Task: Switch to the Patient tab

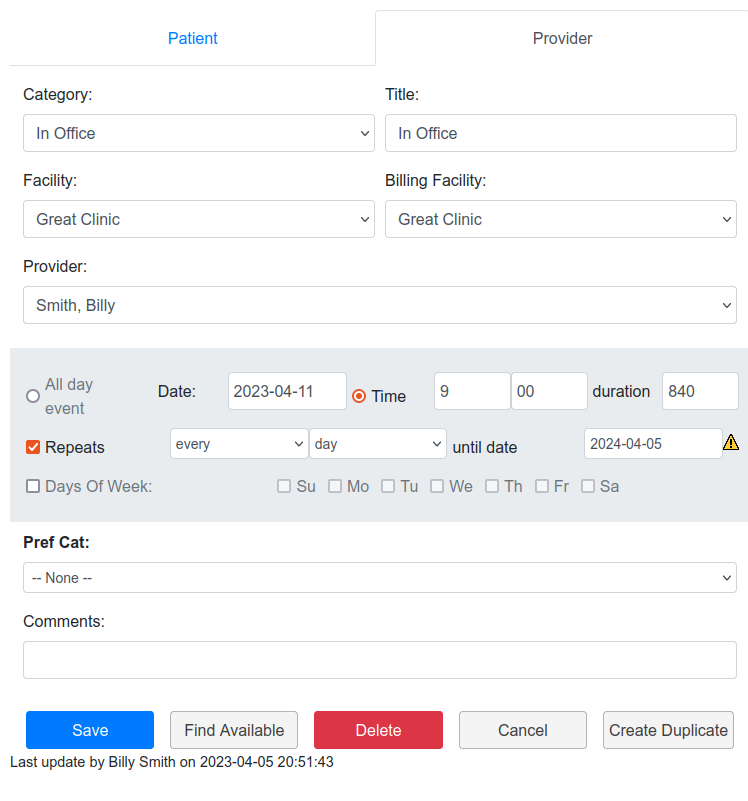Action: coord(192,38)
